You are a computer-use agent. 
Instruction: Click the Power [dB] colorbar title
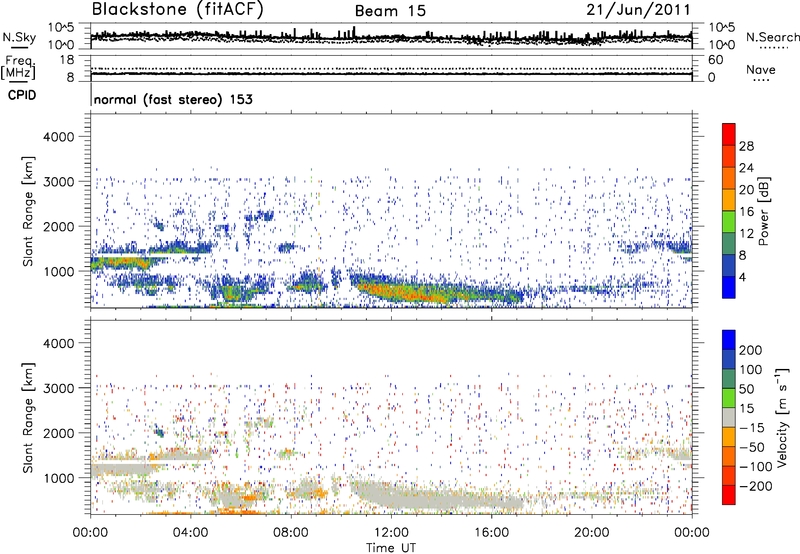pos(763,211)
